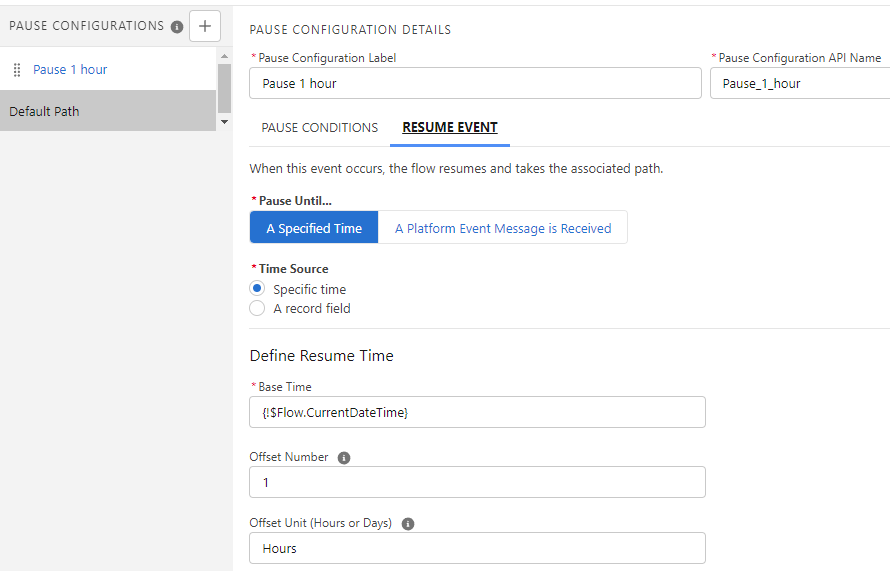
Task: Open the Pause Conditions tab
Action: pyautogui.click(x=319, y=128)
